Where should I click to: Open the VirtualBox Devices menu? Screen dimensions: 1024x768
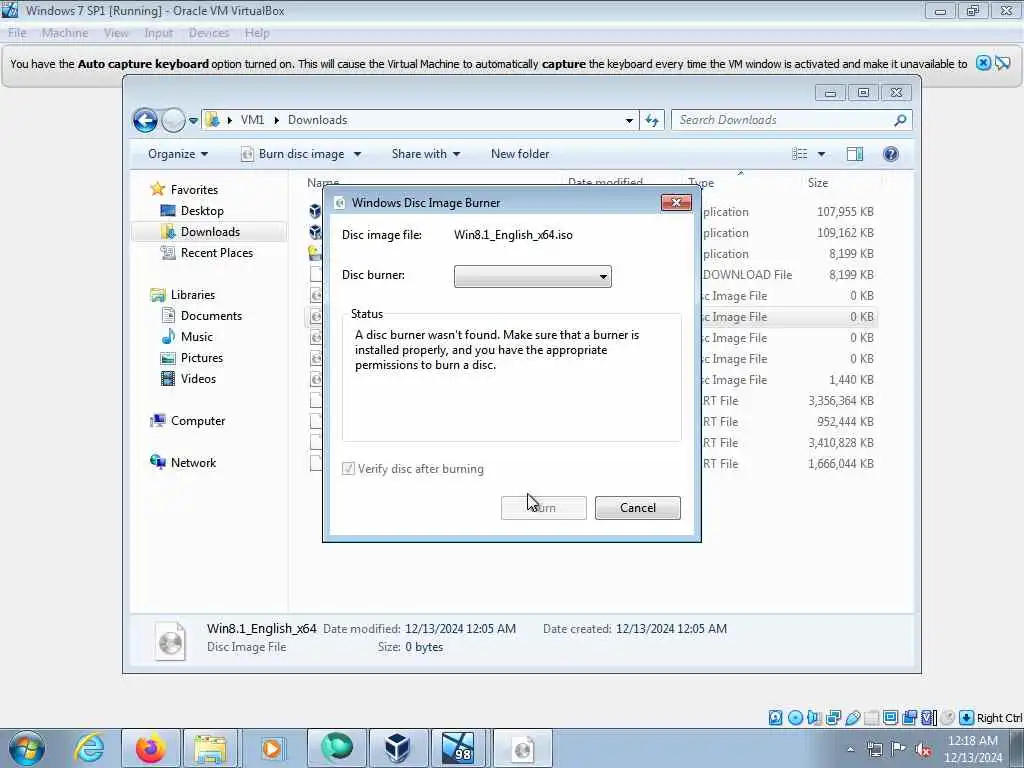[209, 33]
